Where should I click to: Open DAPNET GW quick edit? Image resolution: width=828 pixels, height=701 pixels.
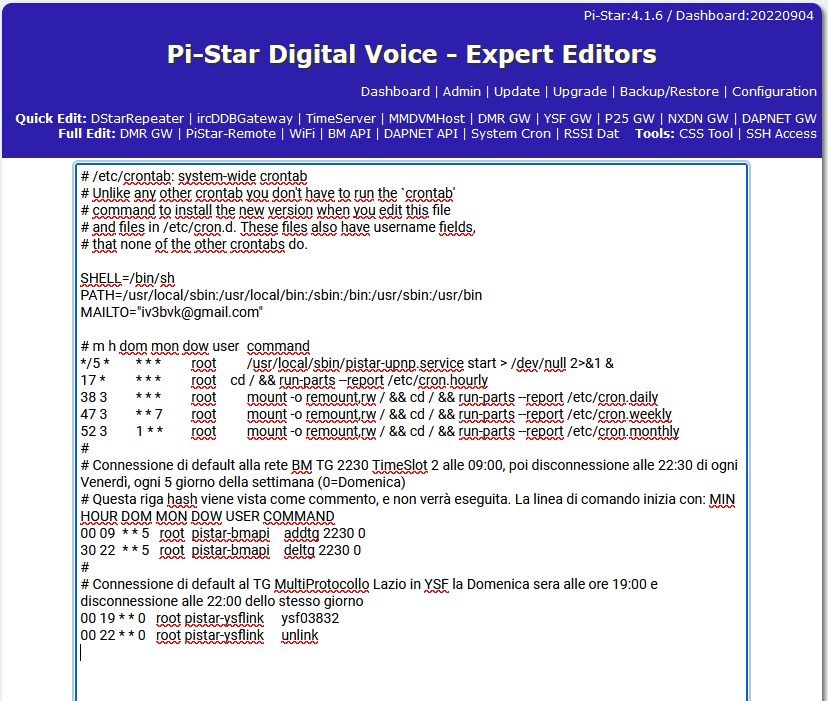point(779,118)
